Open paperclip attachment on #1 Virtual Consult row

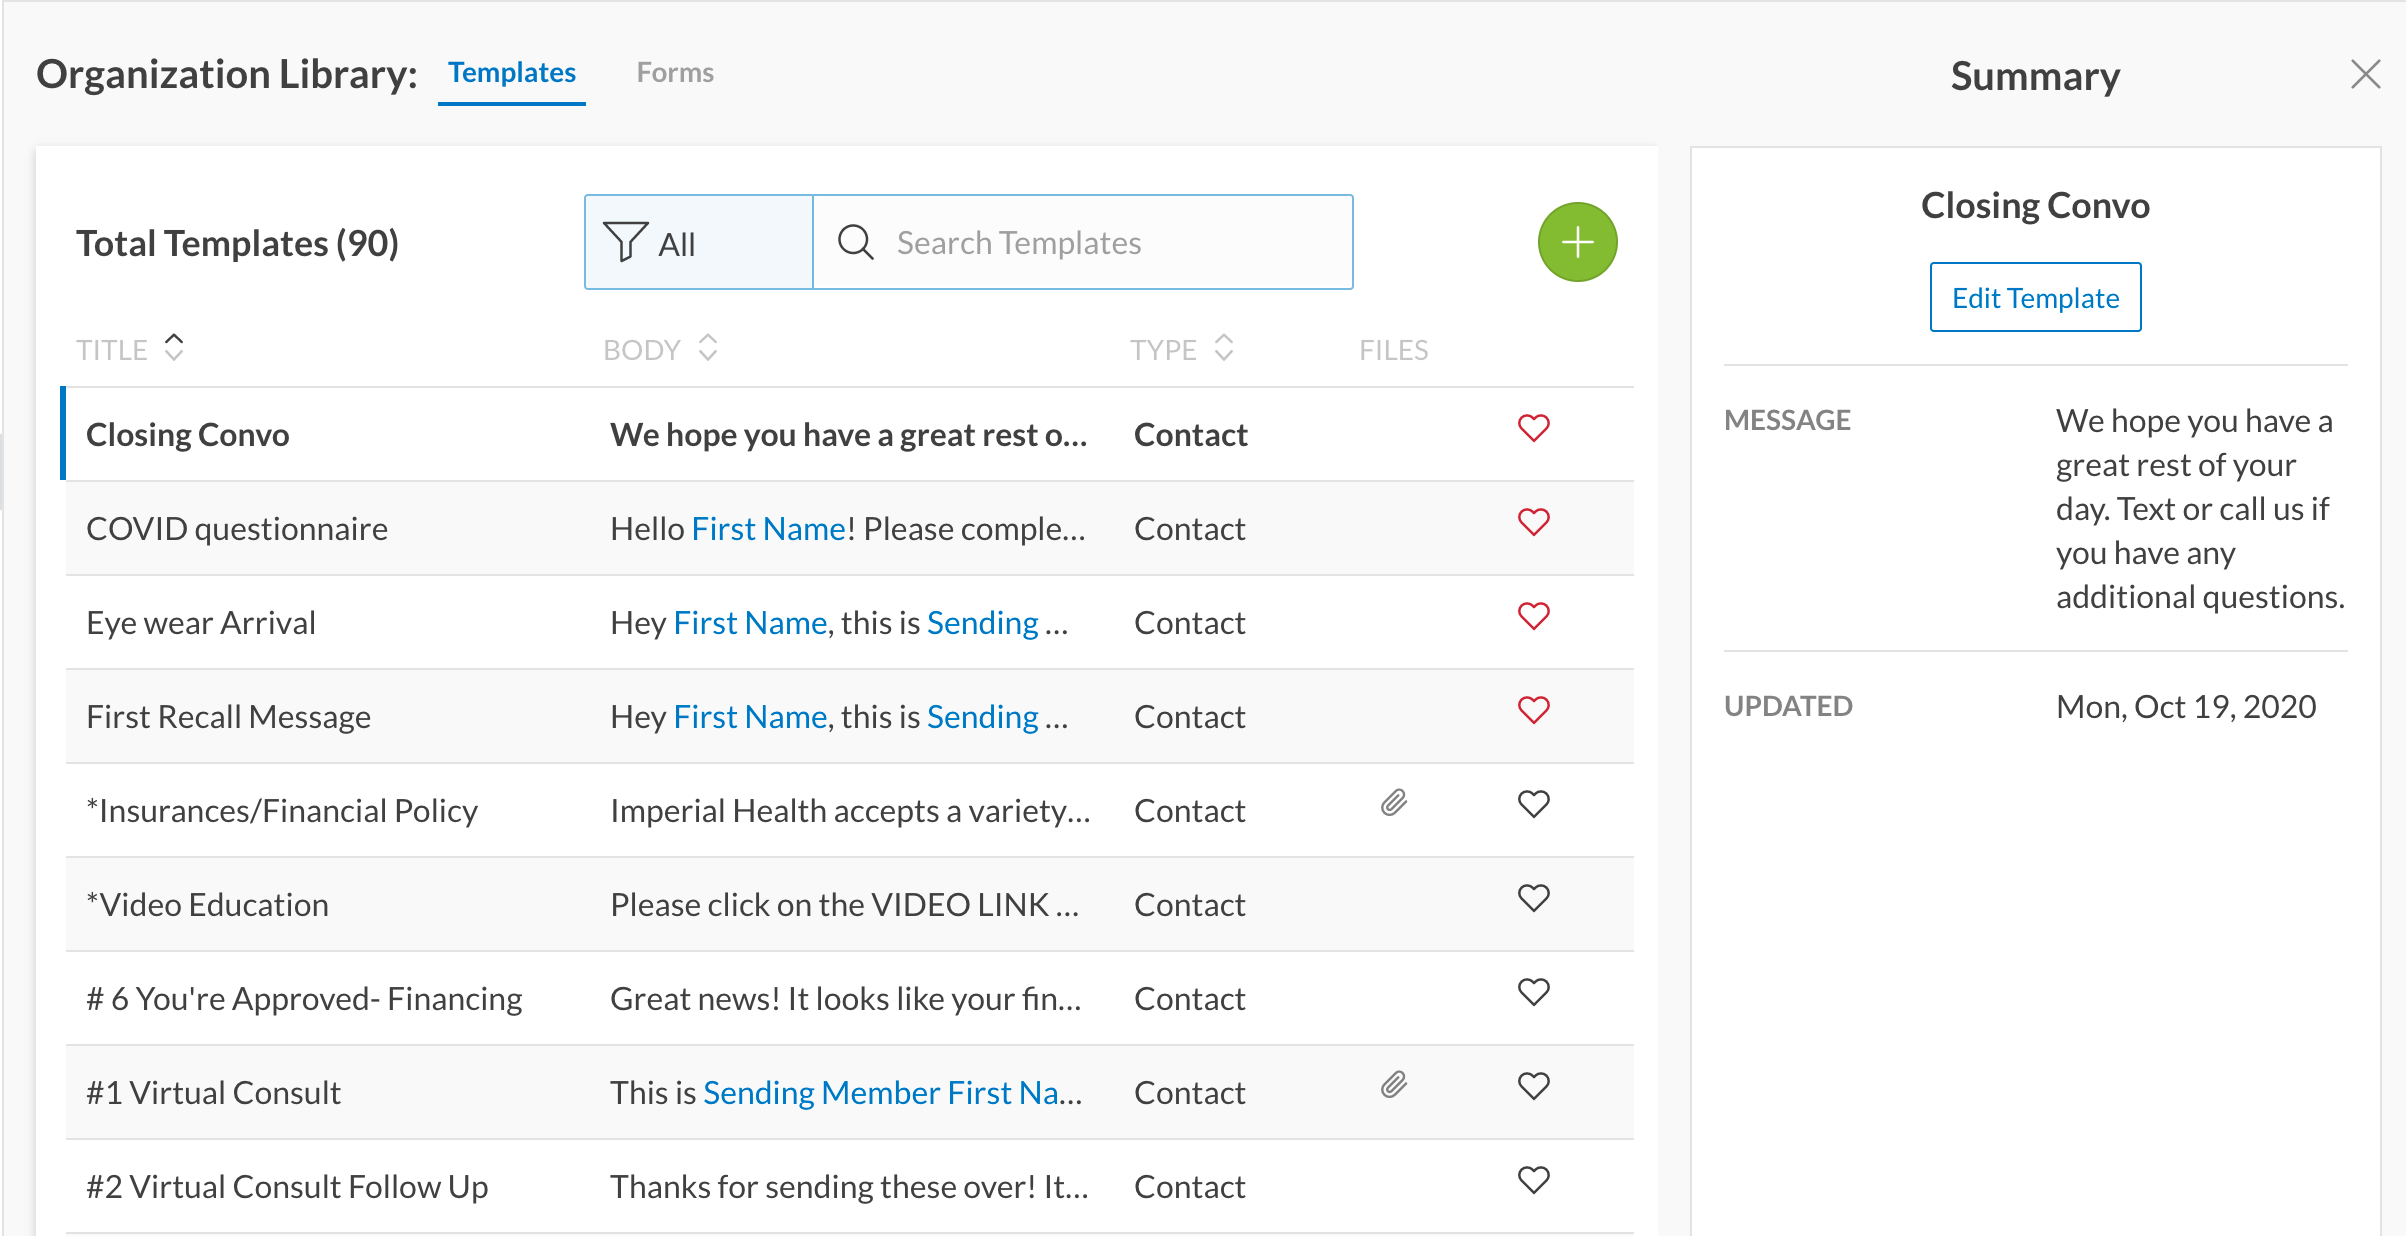click(x=1394, y=1085)
